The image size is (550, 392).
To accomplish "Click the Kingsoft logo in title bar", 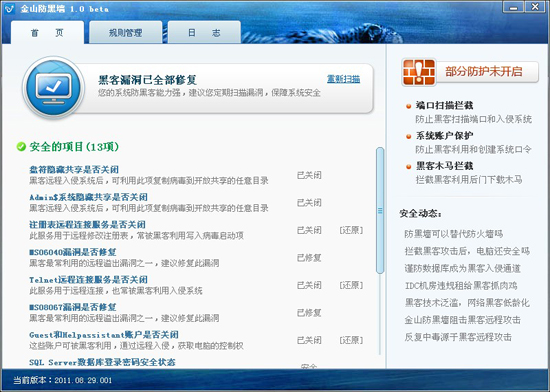I will tap(8, 8).
